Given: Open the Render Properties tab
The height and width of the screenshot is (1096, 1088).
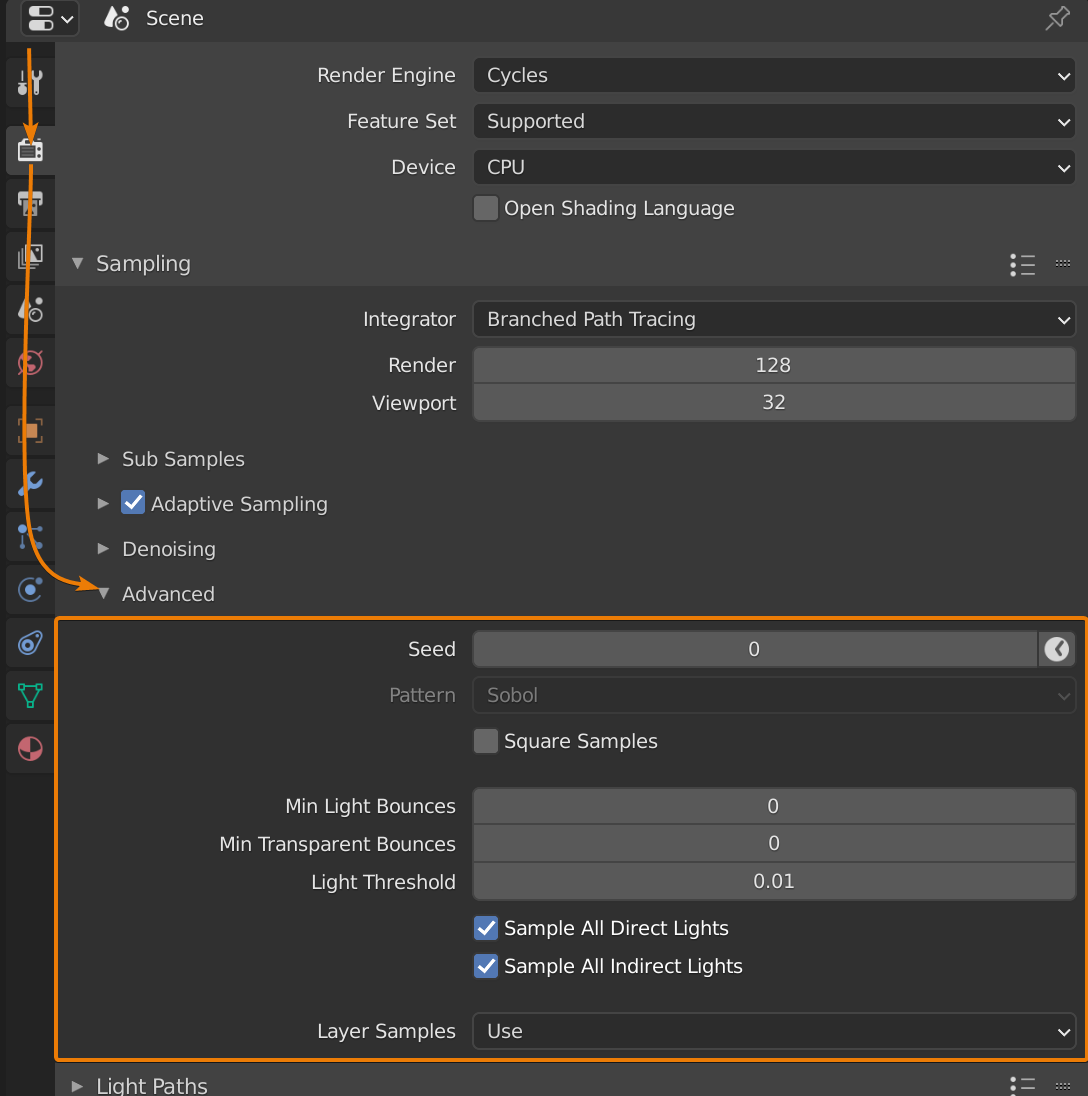Looking at the screenshot, I should click(29, 150).
